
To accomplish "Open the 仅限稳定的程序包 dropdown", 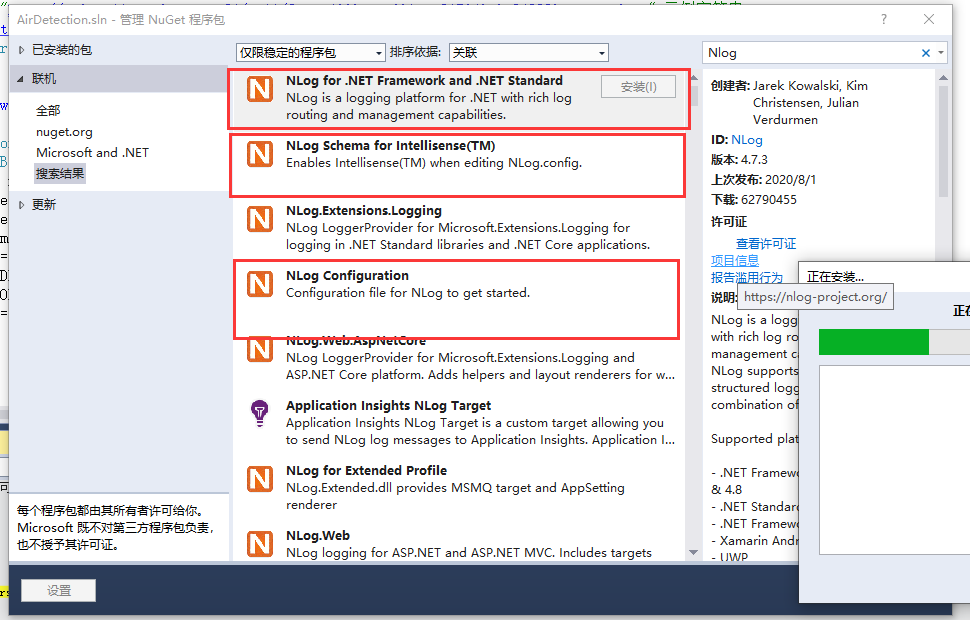I will point(311,53).
